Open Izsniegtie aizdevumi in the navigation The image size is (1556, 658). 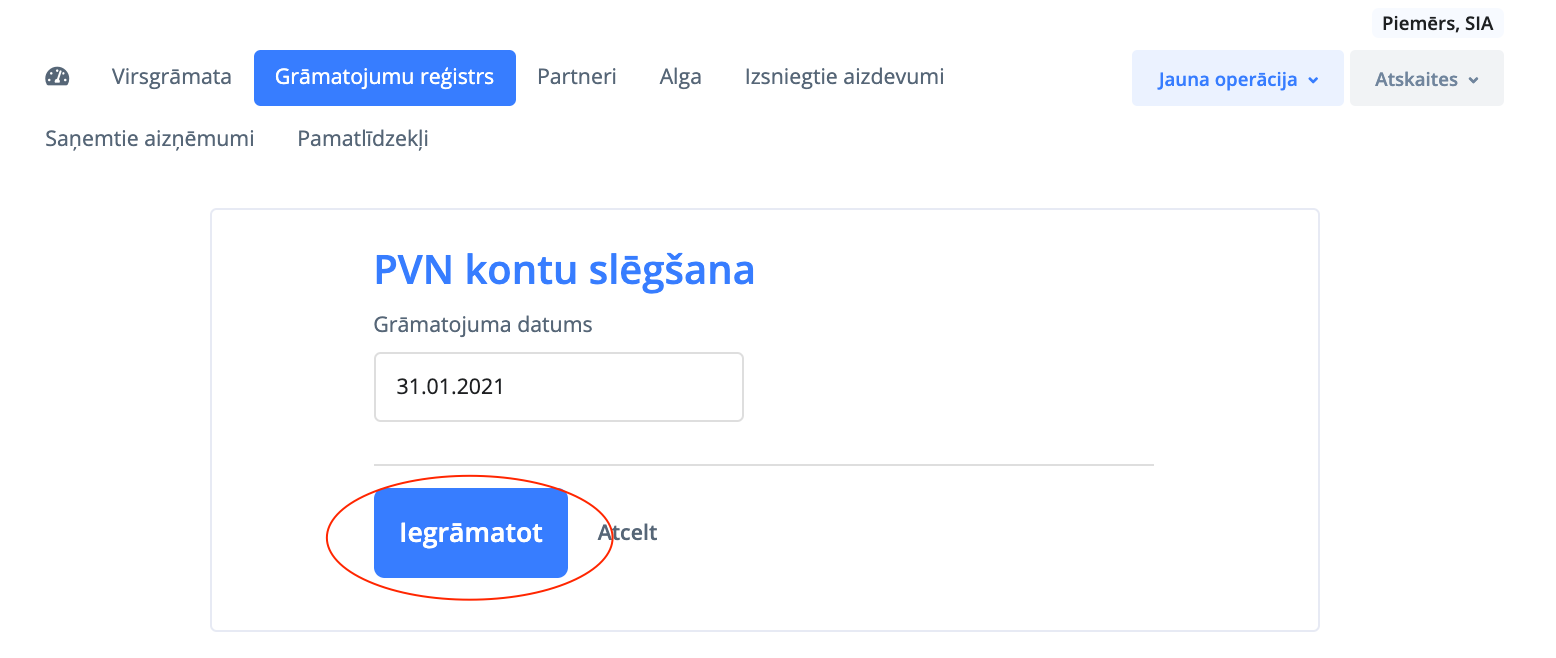(844, 77)
